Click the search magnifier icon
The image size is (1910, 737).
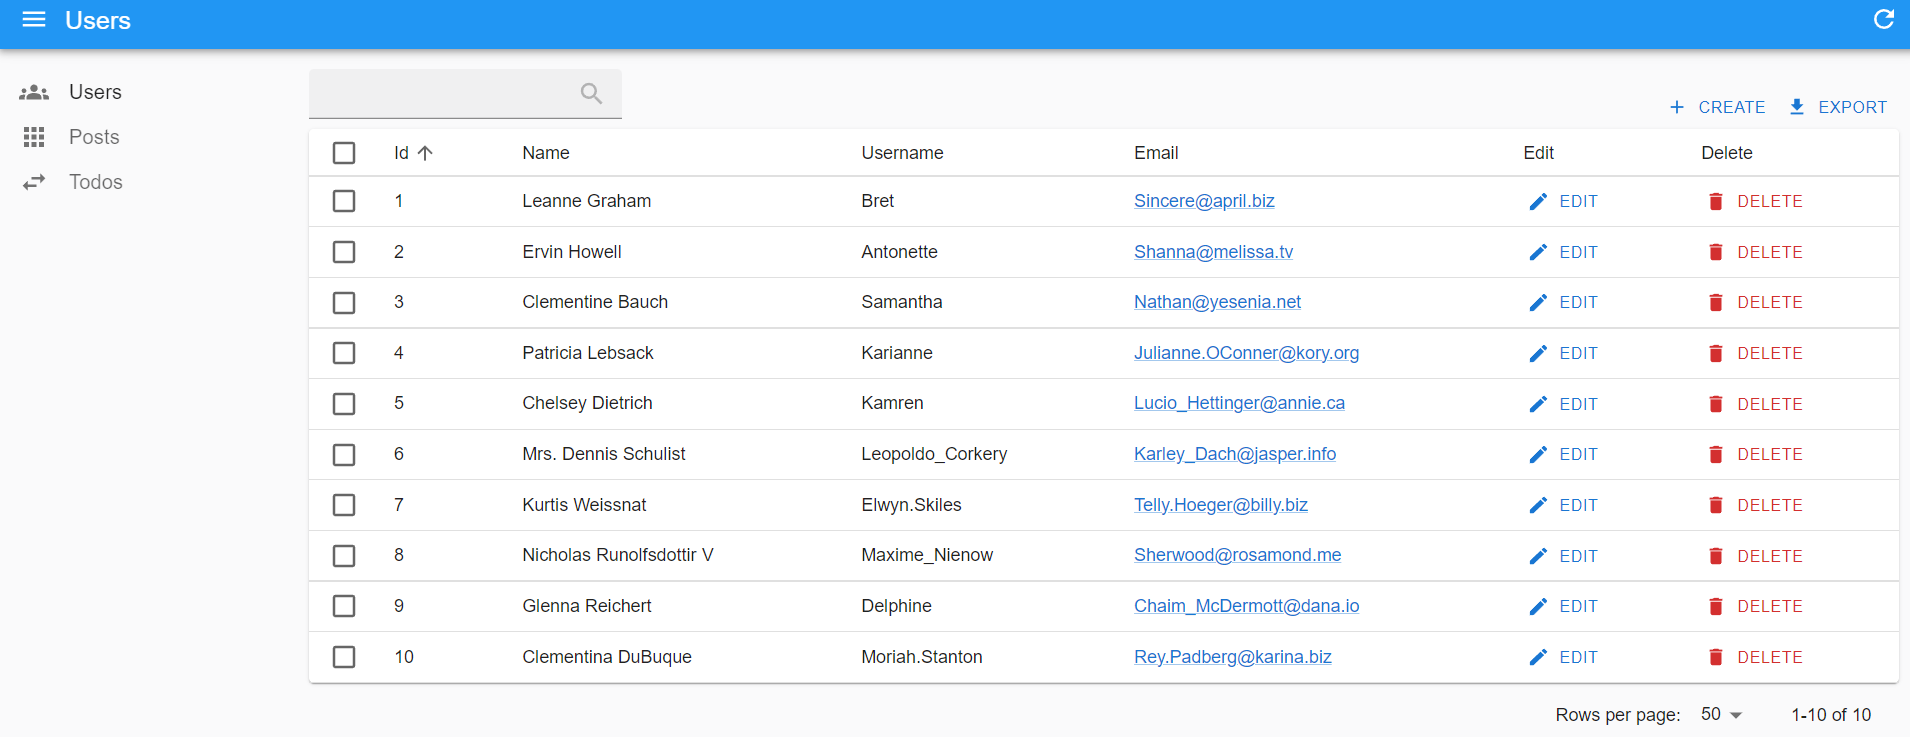pos(591,94)
